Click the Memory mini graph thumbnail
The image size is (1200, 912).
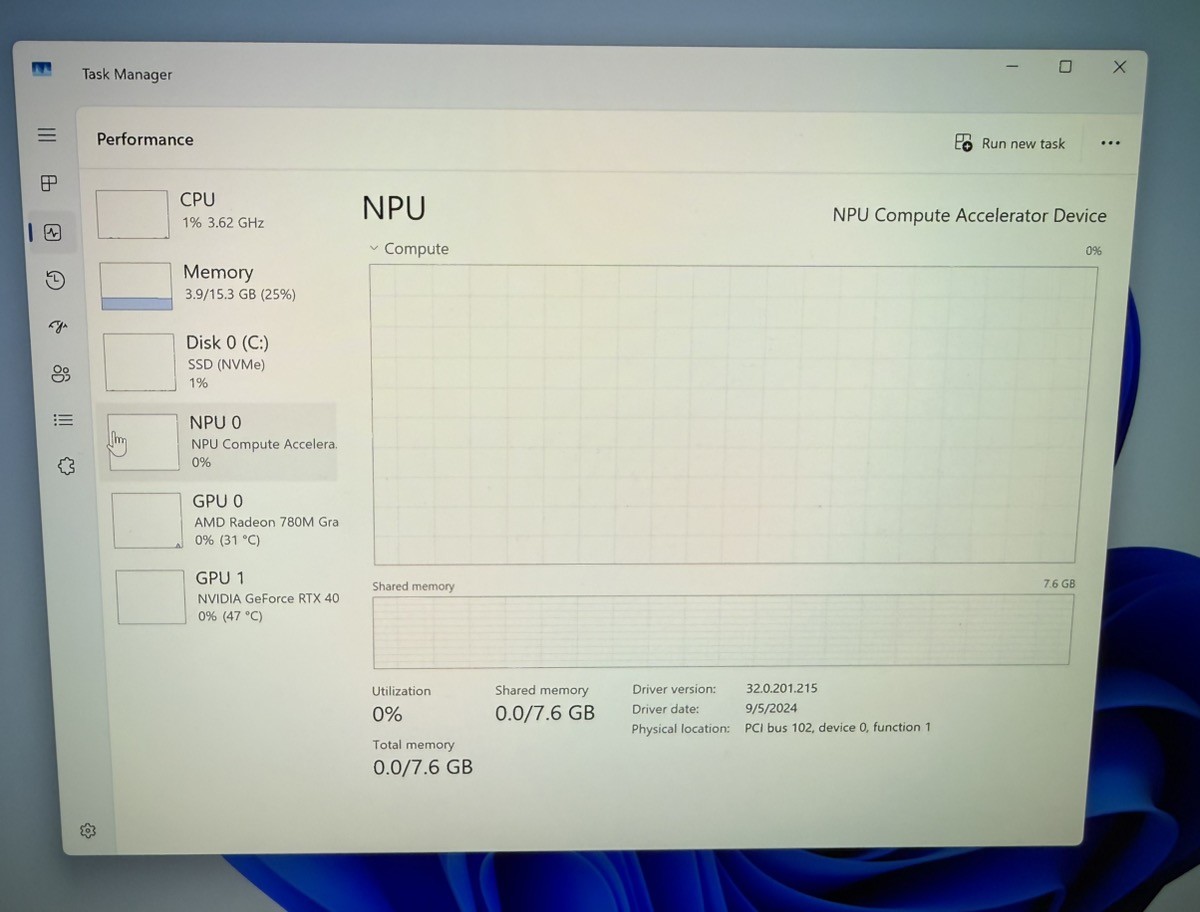(136, 286)
